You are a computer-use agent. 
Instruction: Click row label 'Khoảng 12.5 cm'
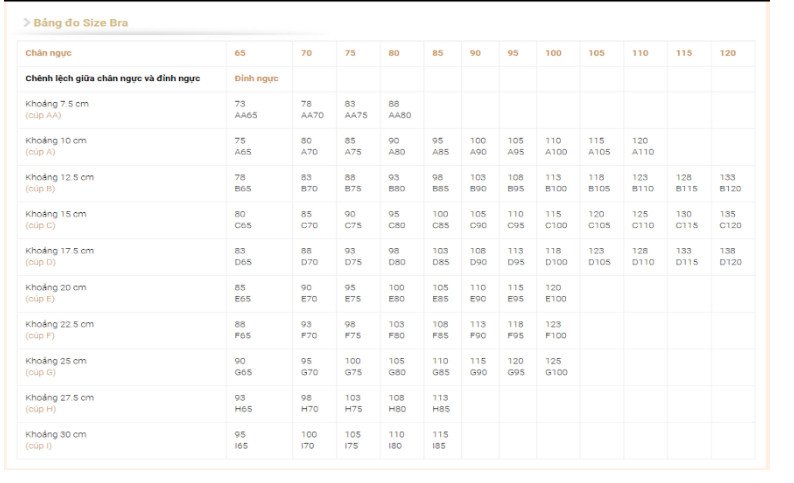click(59, 177)
